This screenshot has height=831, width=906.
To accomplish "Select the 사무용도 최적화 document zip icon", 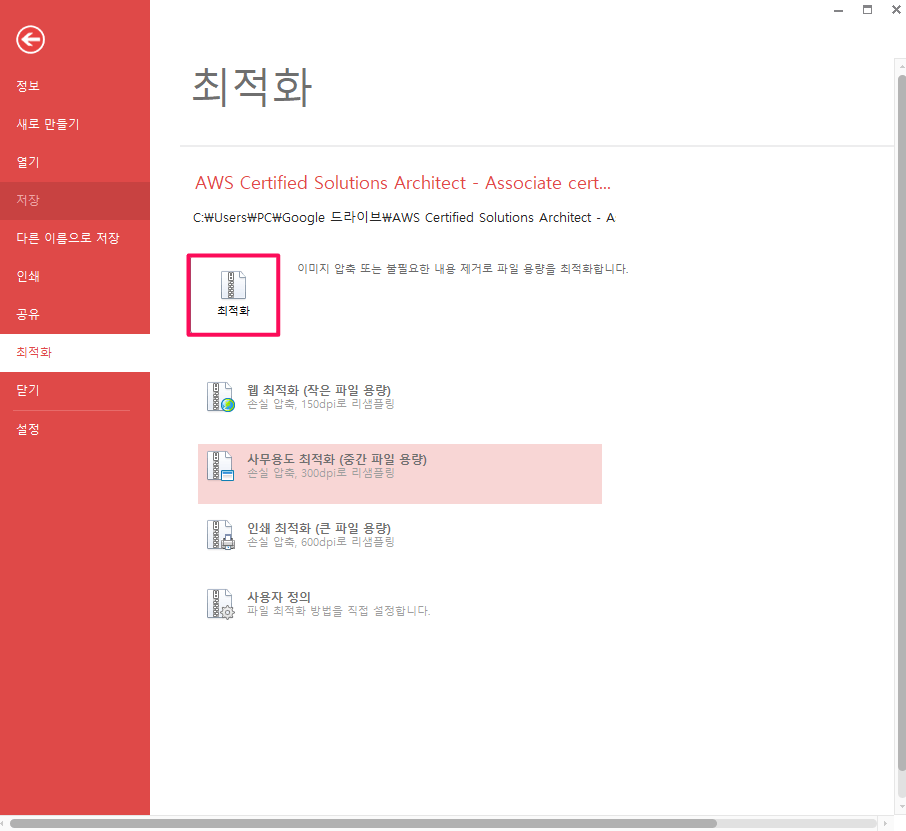I will (220, 466).
